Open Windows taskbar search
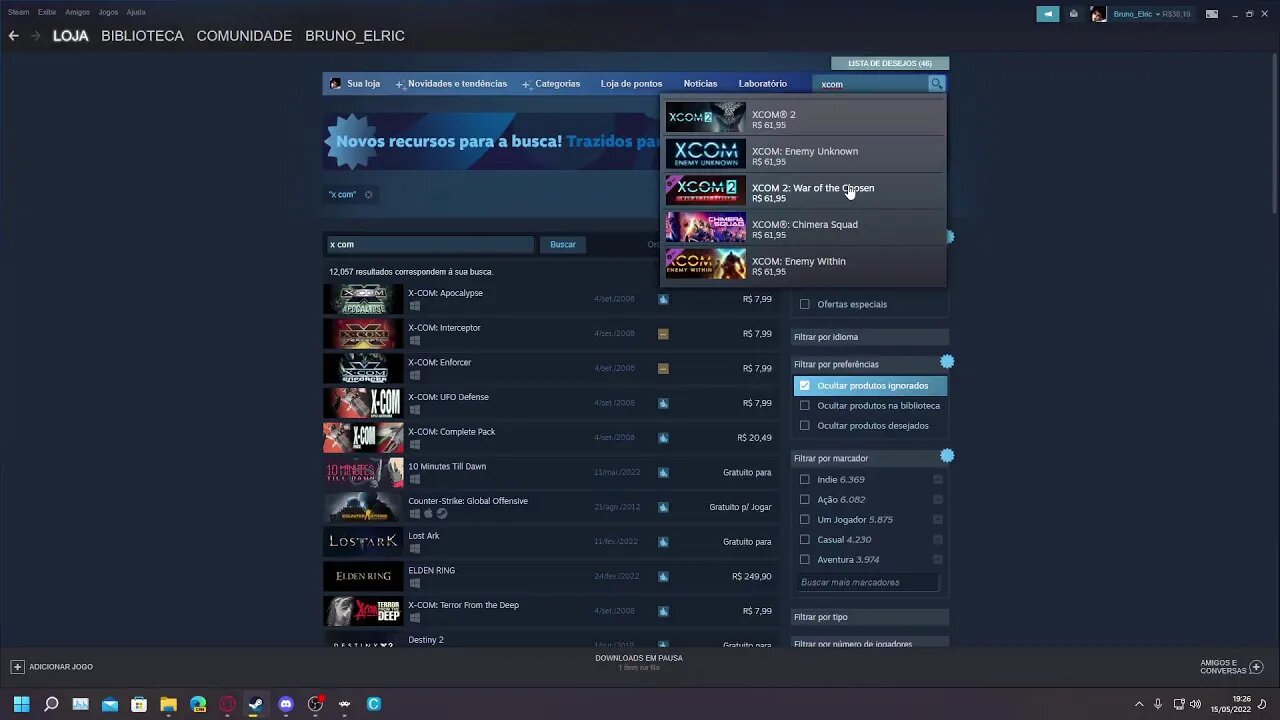The height and width of the screenshot is (720, 1280). (51, 704)
